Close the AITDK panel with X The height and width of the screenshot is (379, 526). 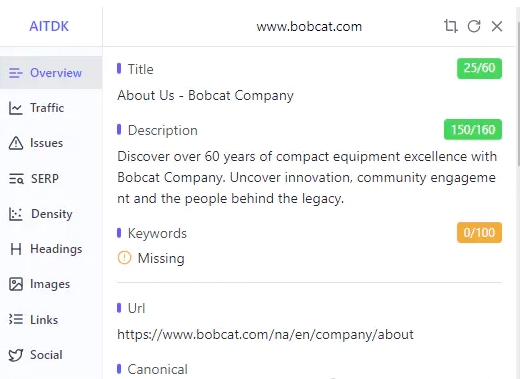coord(497,26)
